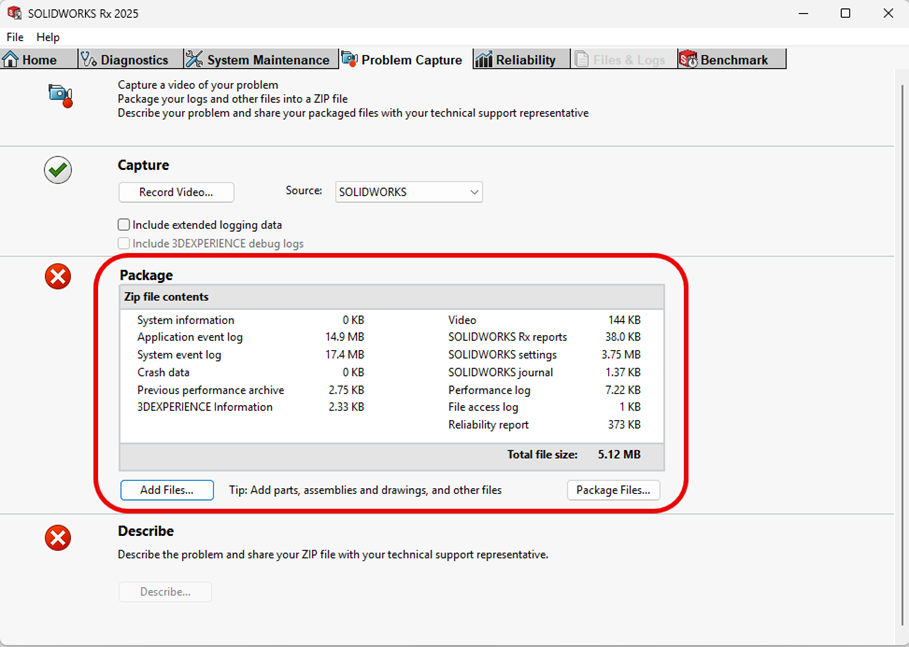Click the red X icon beside Describe
Viewport: 909px width, 647px height.
(x=58, y=538)
